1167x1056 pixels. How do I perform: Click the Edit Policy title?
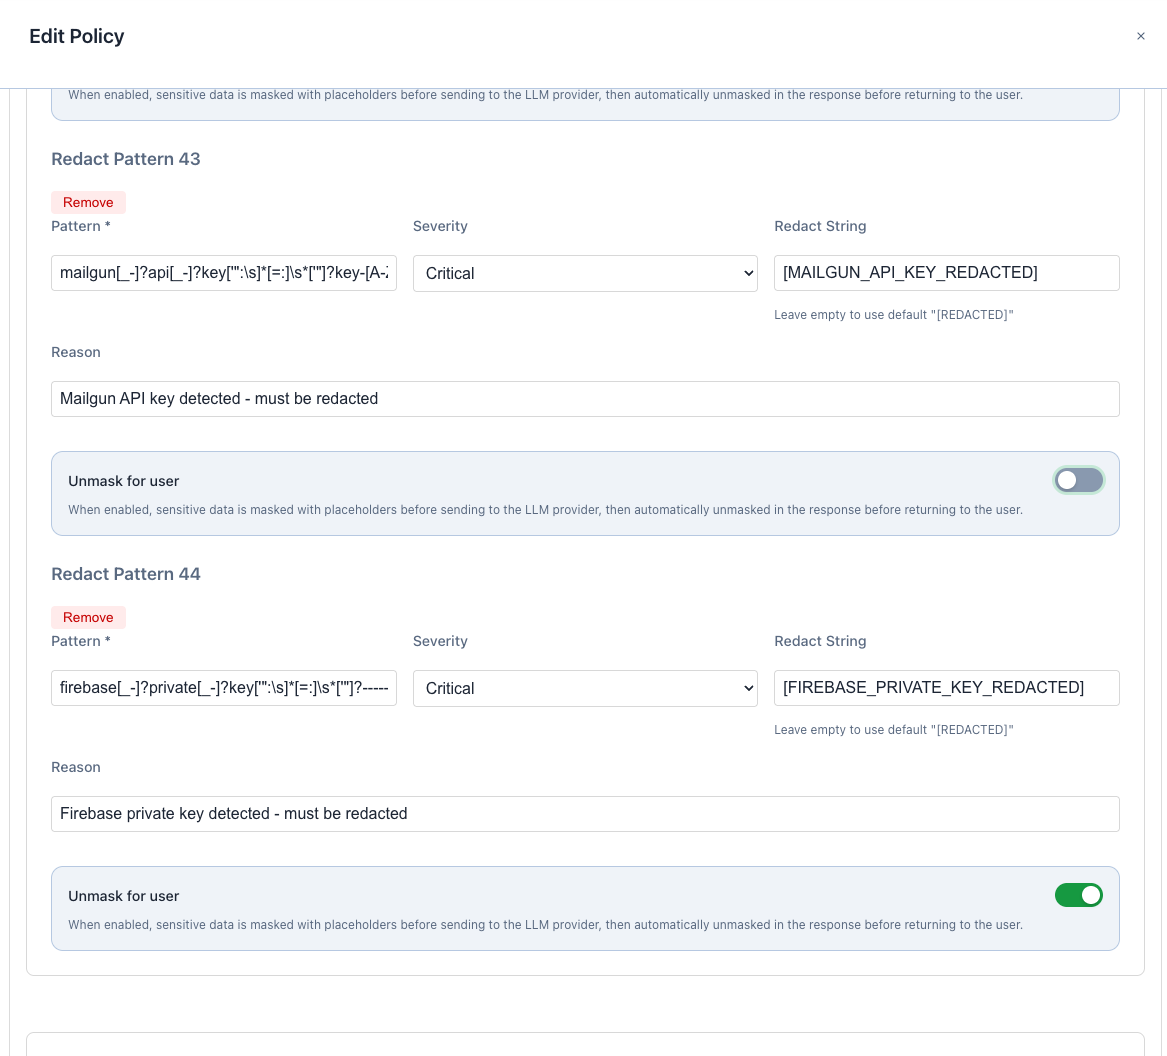point(77,36)
